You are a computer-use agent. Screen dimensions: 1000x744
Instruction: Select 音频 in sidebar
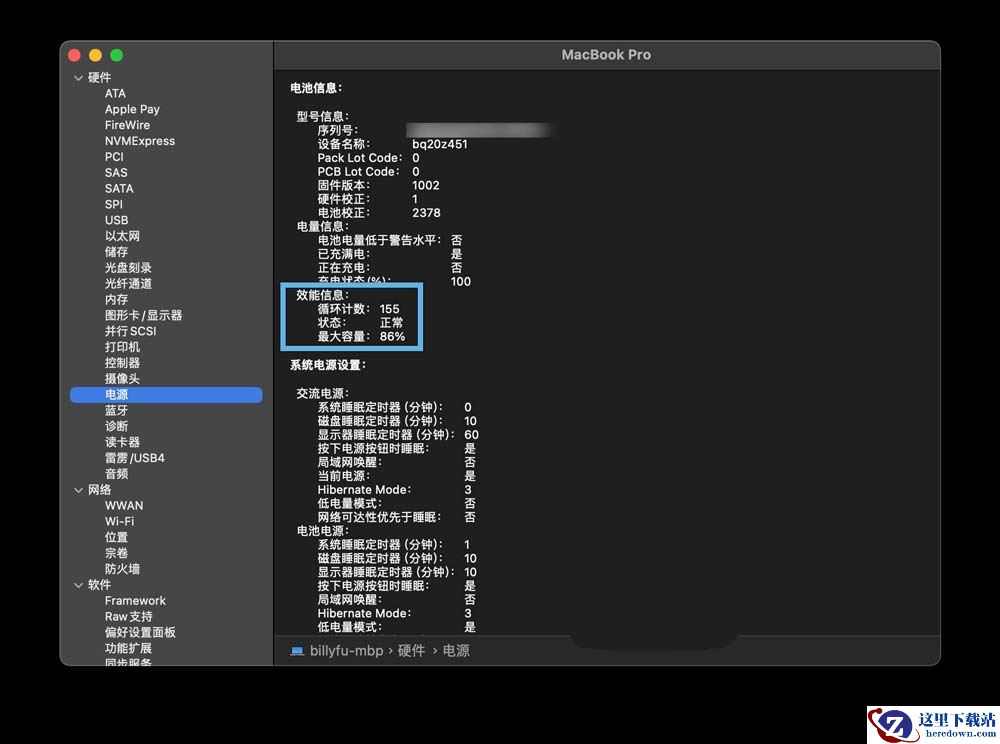(x=116, y=474)
